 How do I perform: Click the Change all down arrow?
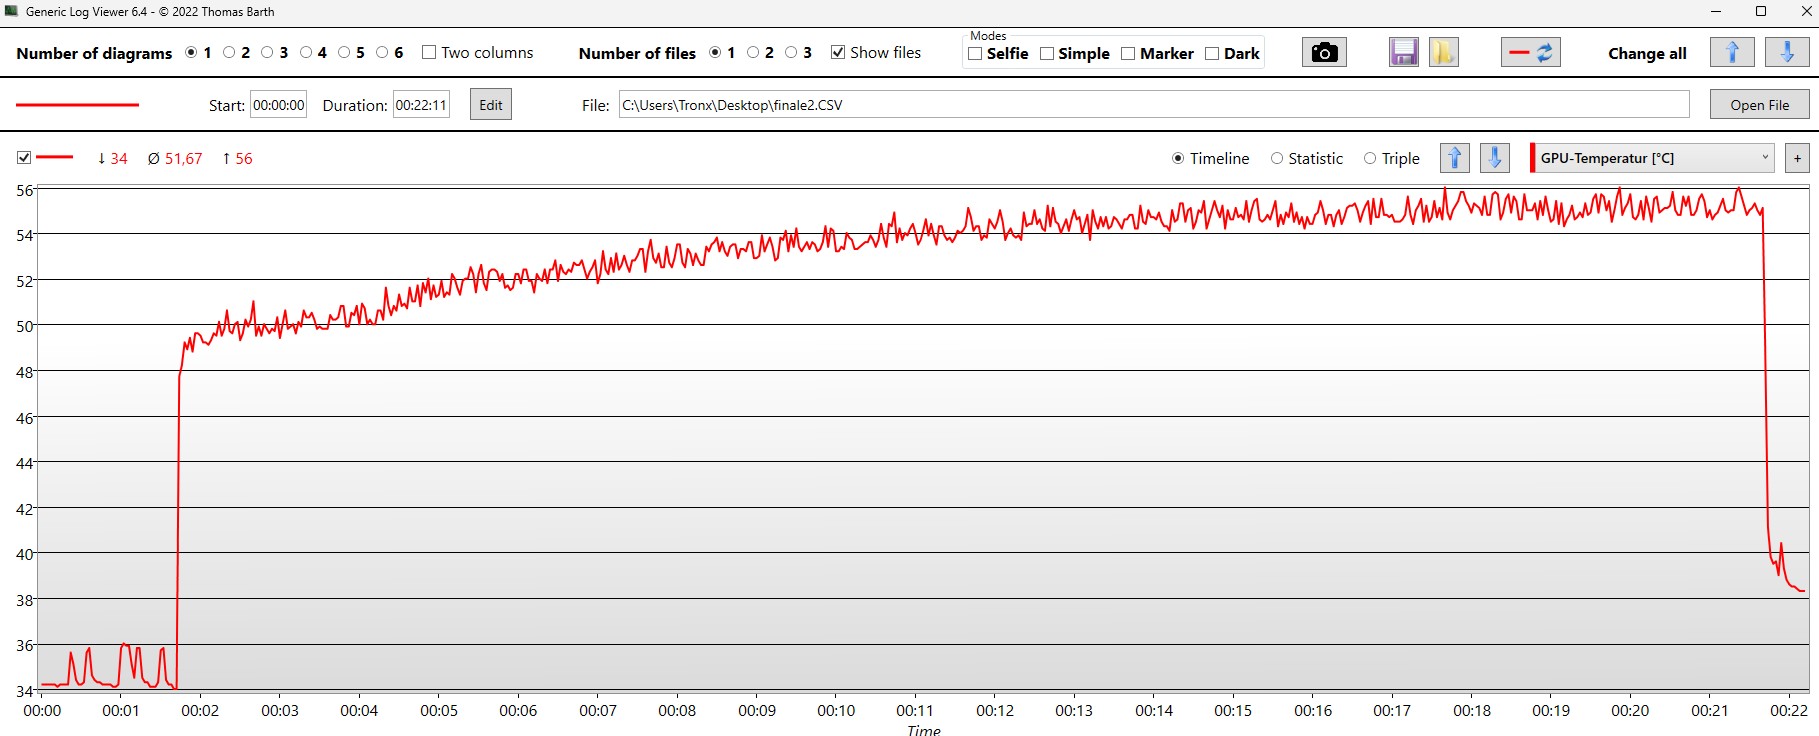tap(1787, 53)
